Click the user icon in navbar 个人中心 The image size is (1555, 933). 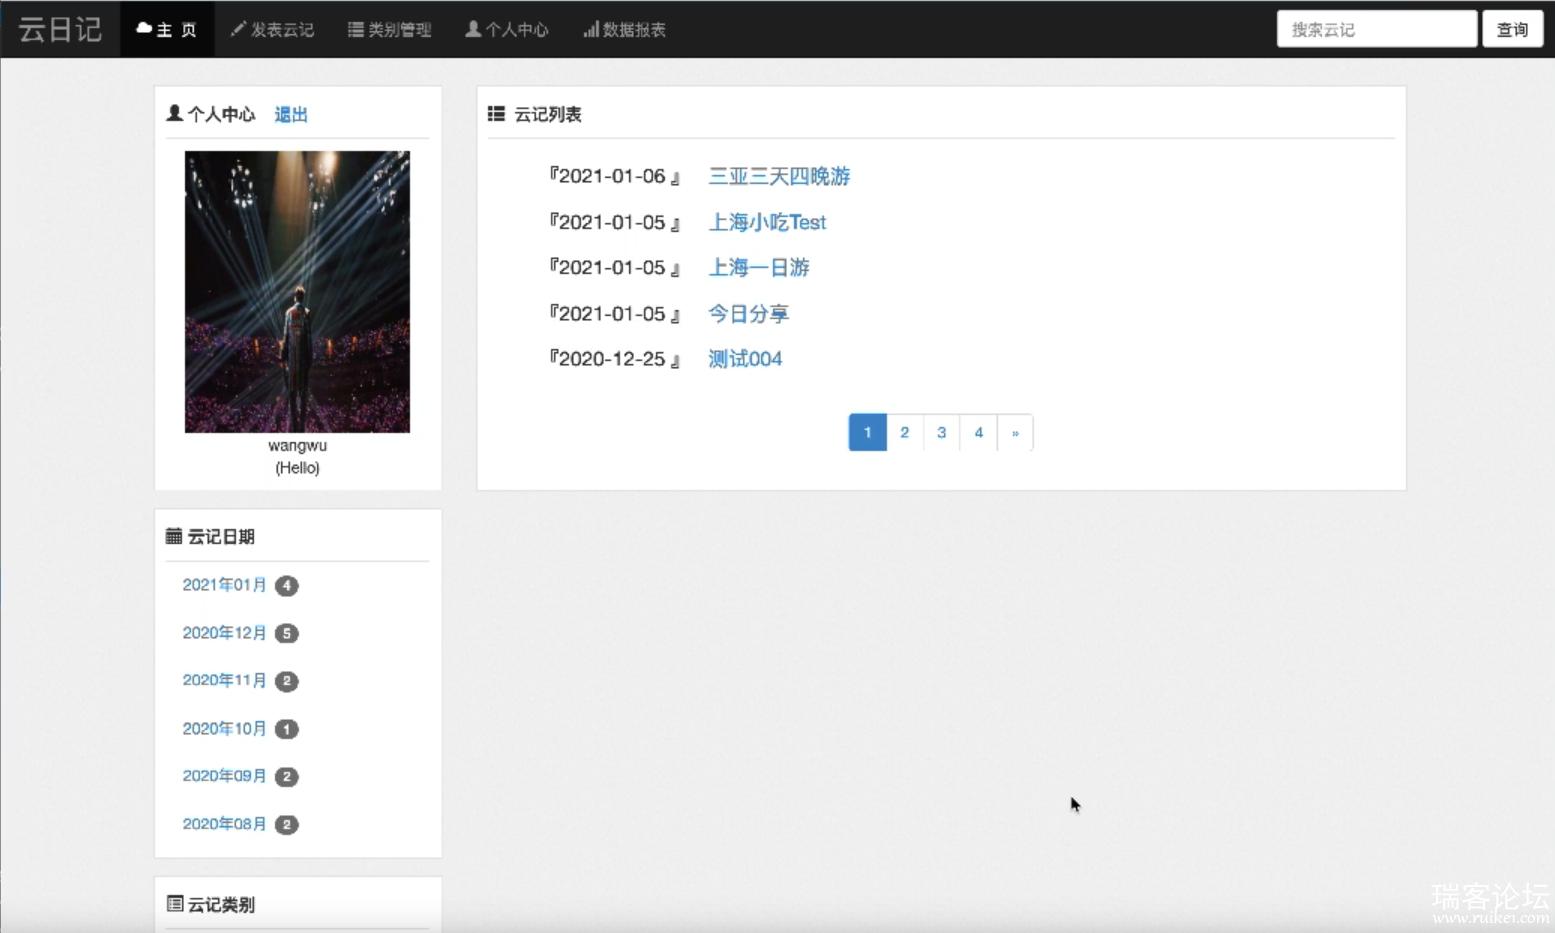[x=473, y=29]
